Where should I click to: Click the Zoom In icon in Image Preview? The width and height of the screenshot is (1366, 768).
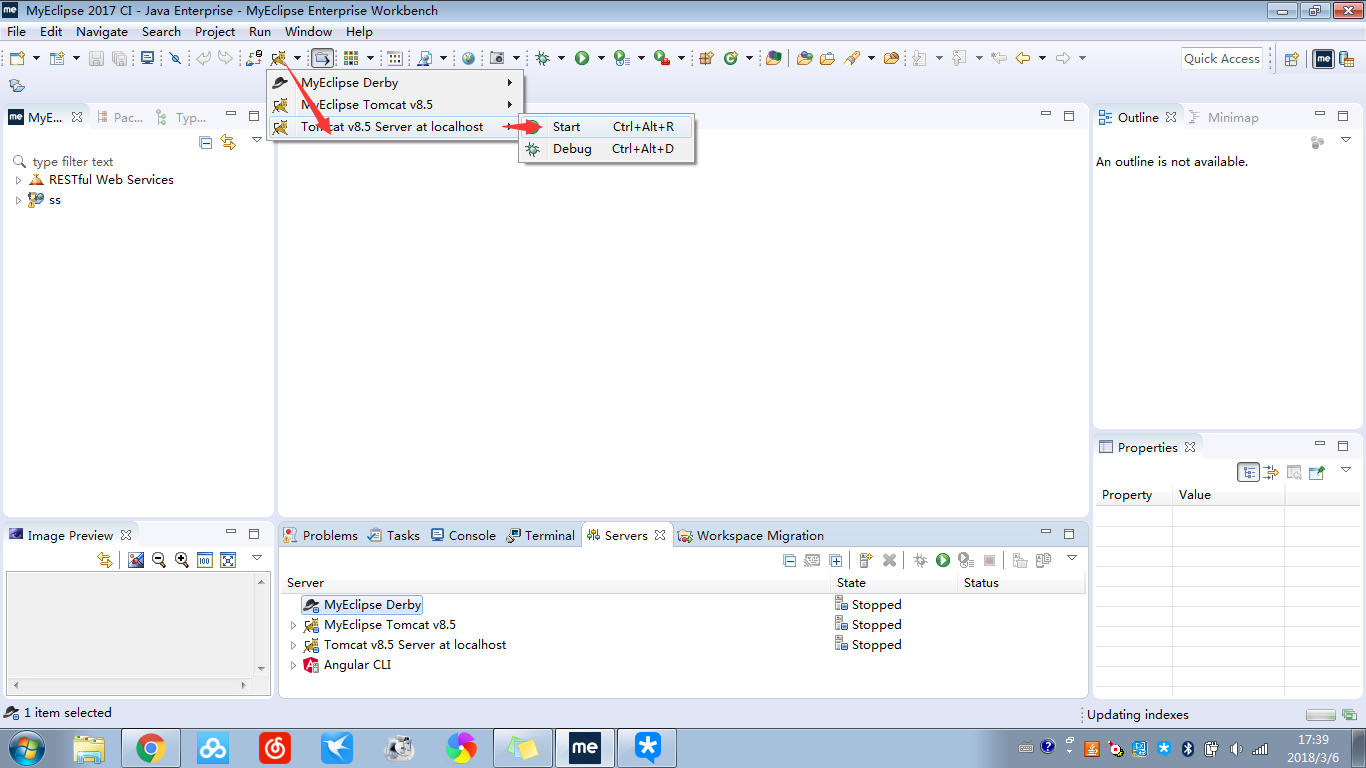pyautogui.click(x=182, y=560)
